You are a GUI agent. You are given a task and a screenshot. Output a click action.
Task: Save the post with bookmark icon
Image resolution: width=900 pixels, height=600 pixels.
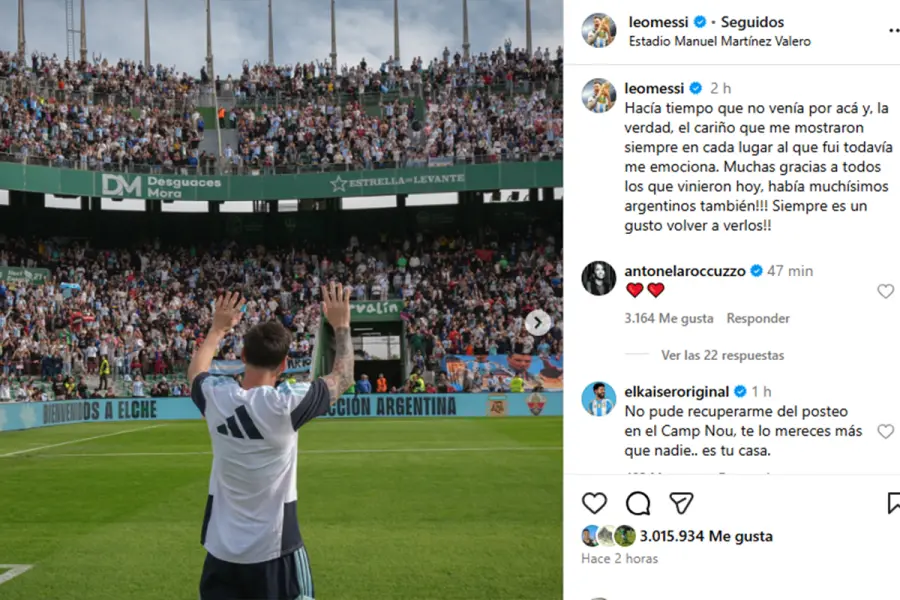pos(893,503)
